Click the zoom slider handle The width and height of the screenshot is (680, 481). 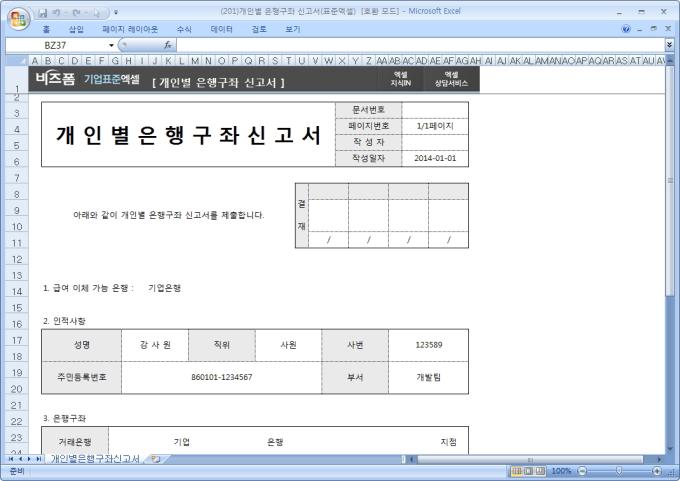pos(619,471)
